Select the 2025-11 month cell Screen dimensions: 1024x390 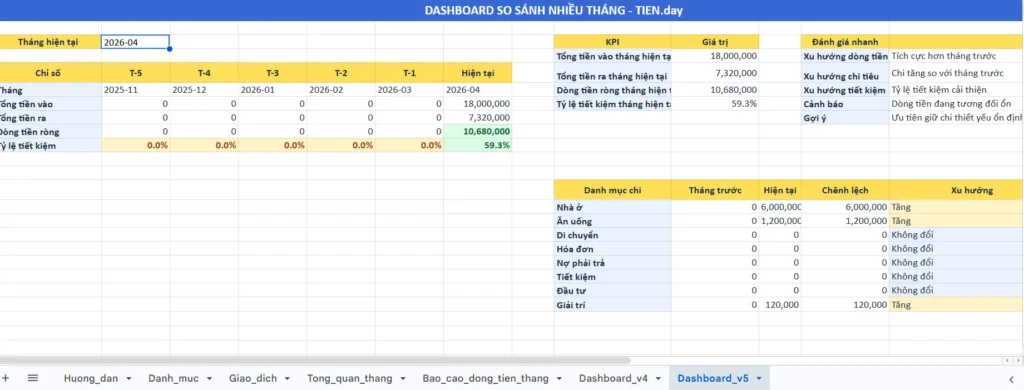click(x=136, y=90)
